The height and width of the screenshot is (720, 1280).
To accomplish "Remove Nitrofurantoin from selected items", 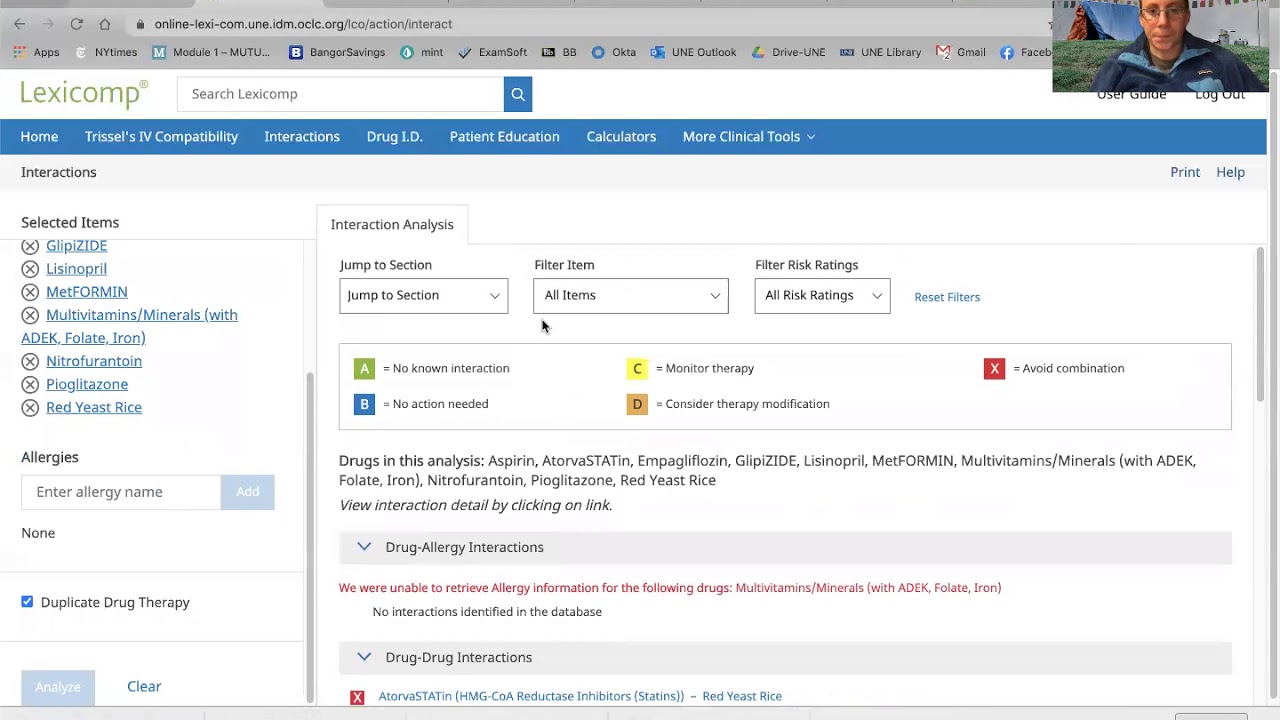I will click(x=30, y=361).
